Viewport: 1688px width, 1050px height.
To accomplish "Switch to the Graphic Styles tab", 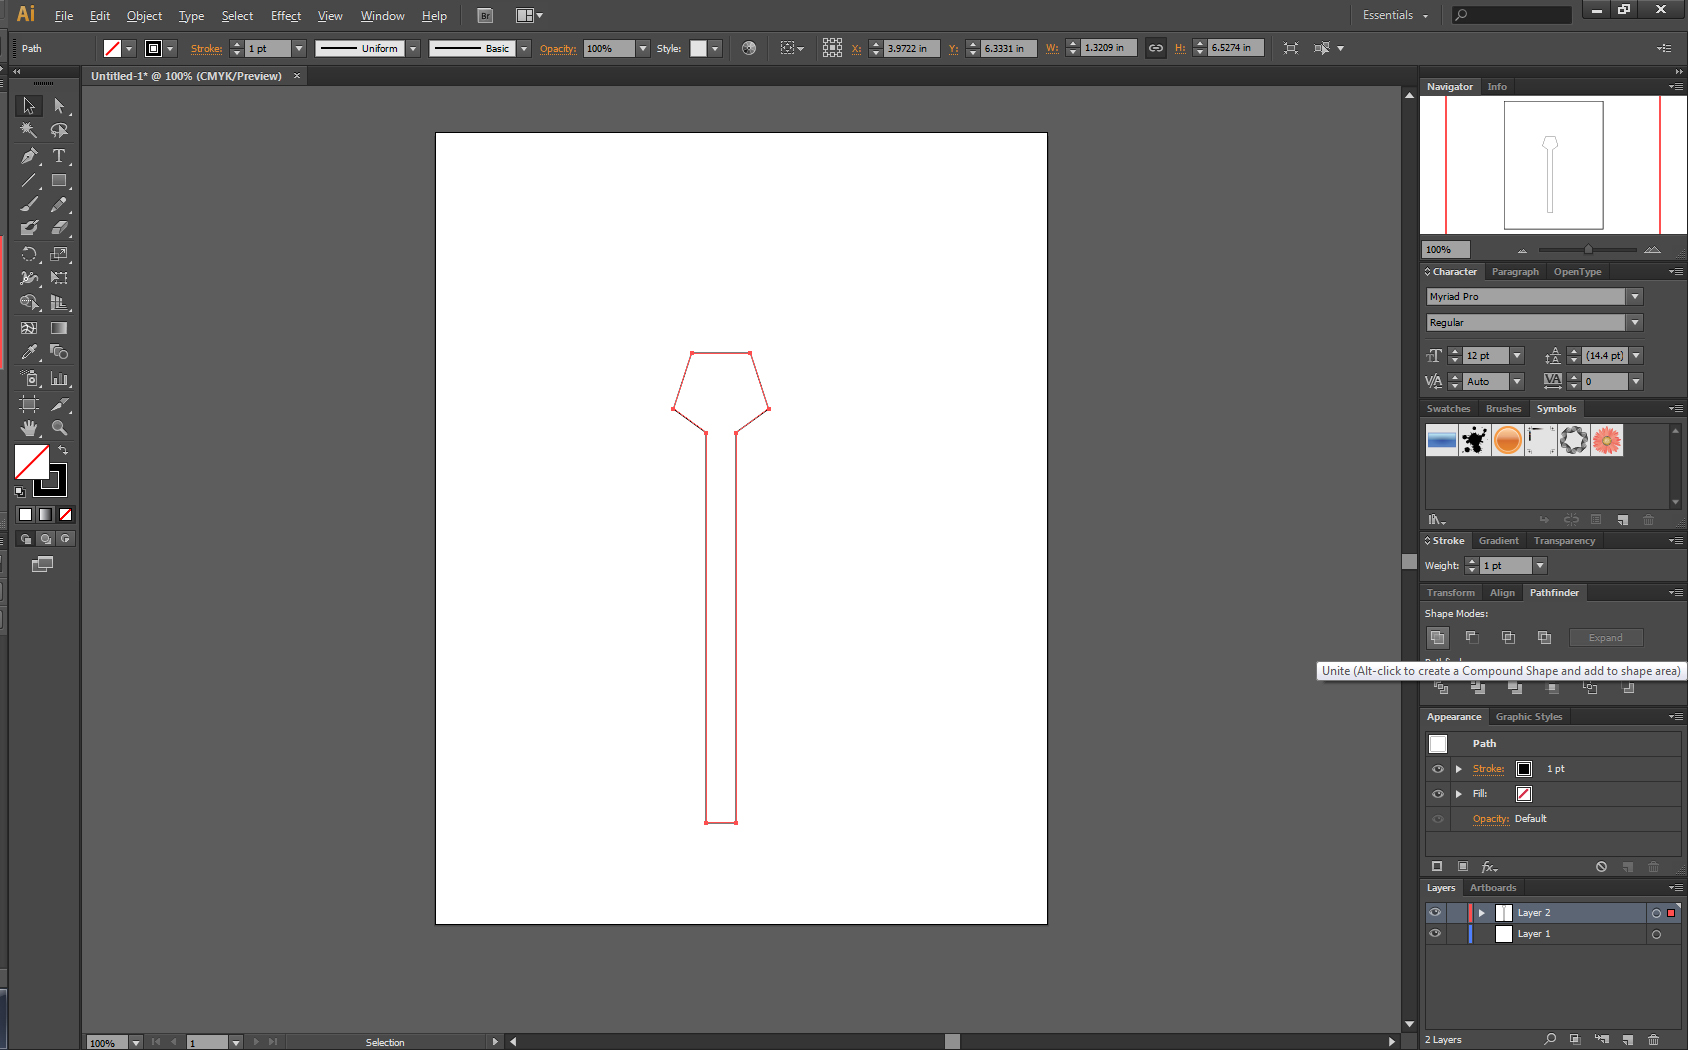I will coord(1529,716).
